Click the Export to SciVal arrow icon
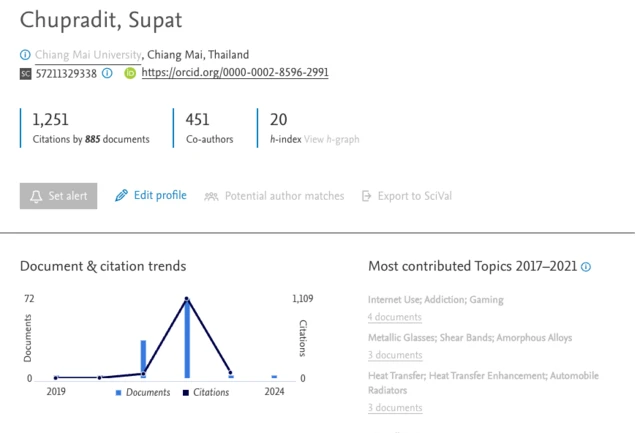Image resolution: width=640 pixels, height=433 pixels. pos(367,196)
